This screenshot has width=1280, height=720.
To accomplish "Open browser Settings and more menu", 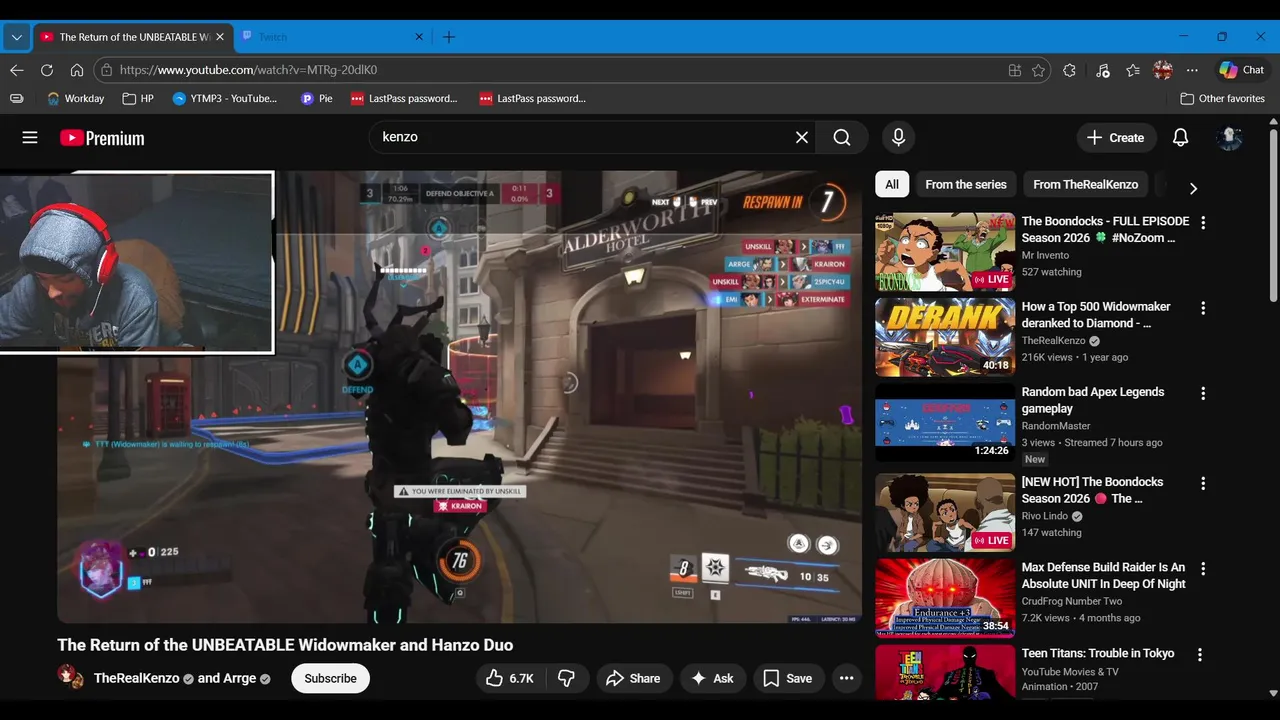I will (1192, 70).
